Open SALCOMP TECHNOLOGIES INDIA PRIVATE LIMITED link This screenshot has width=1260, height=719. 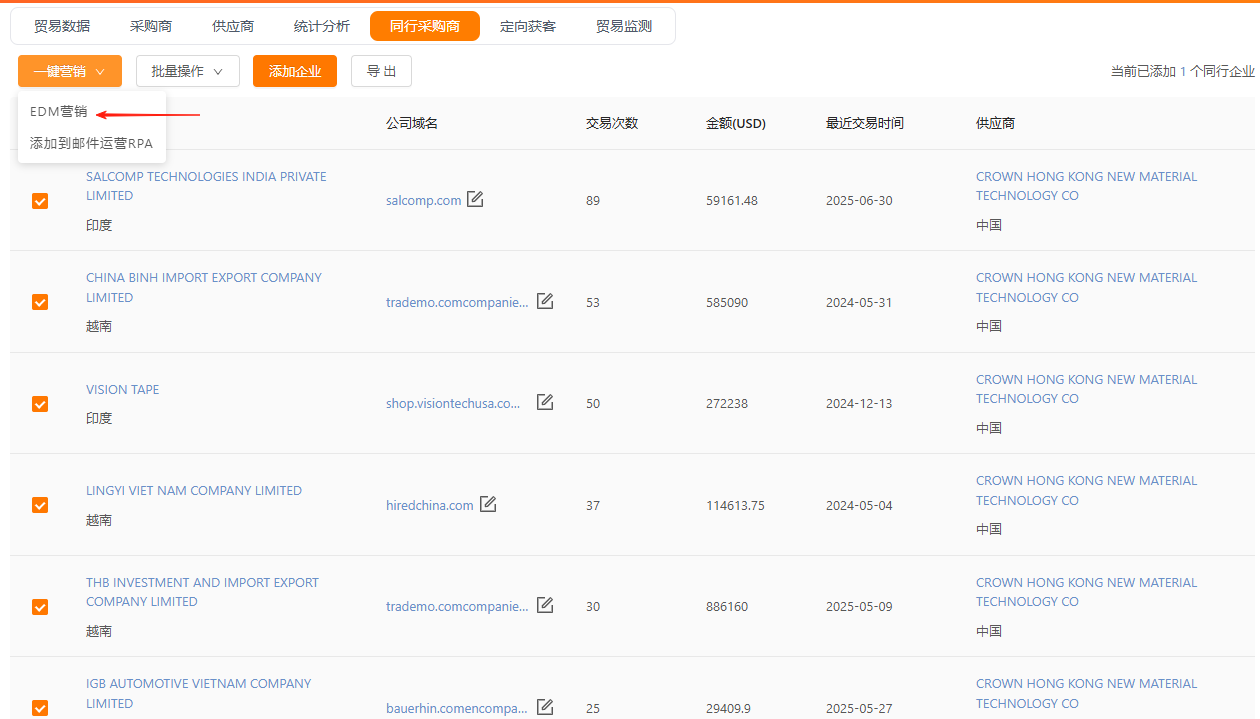point(206,186)
